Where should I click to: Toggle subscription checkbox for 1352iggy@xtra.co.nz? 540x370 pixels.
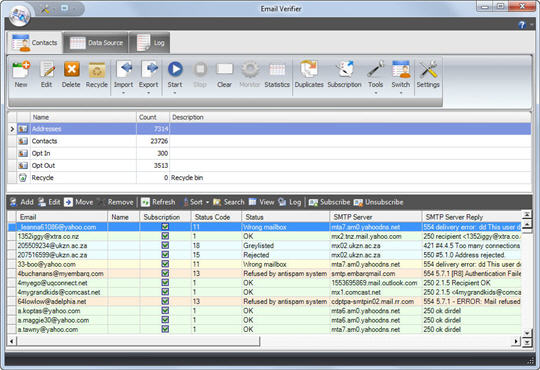(165, 236)
